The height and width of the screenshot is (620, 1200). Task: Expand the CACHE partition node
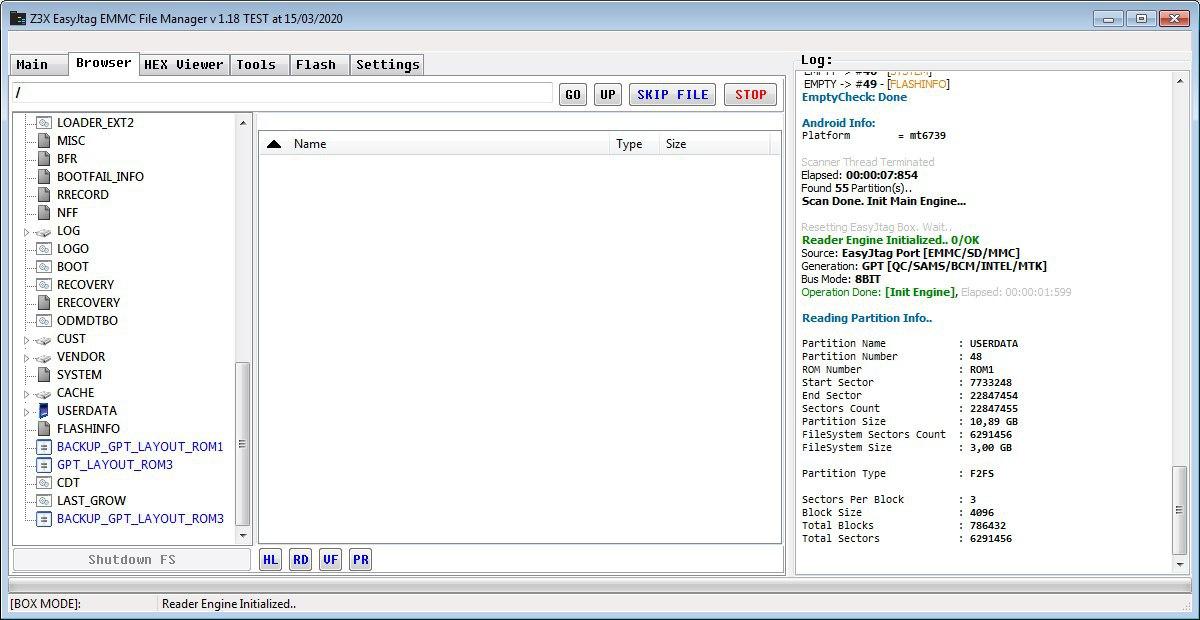click(x=27, y=394)
